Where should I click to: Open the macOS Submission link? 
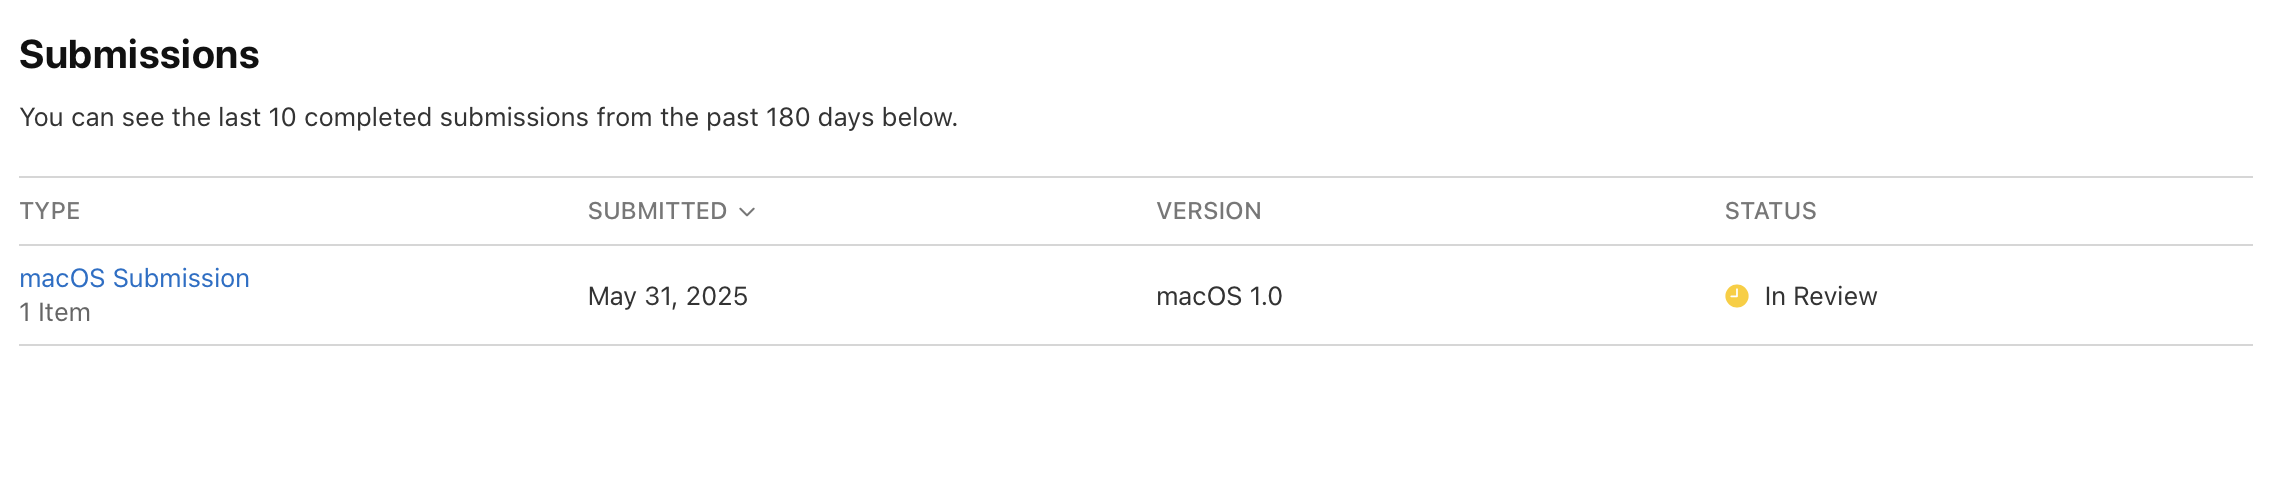(x=134, y=278)
